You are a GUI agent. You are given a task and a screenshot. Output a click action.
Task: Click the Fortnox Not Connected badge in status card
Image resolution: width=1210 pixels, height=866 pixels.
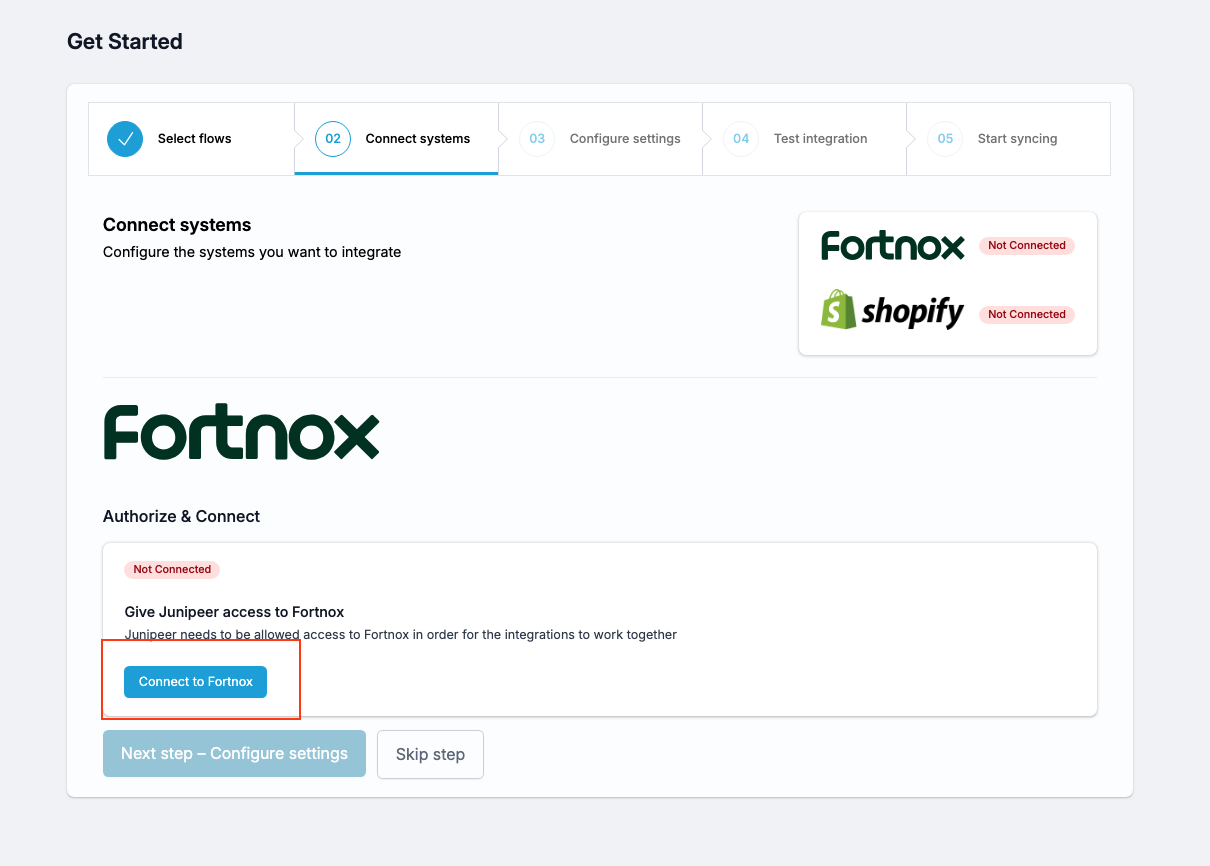(x=1027, y=245)
